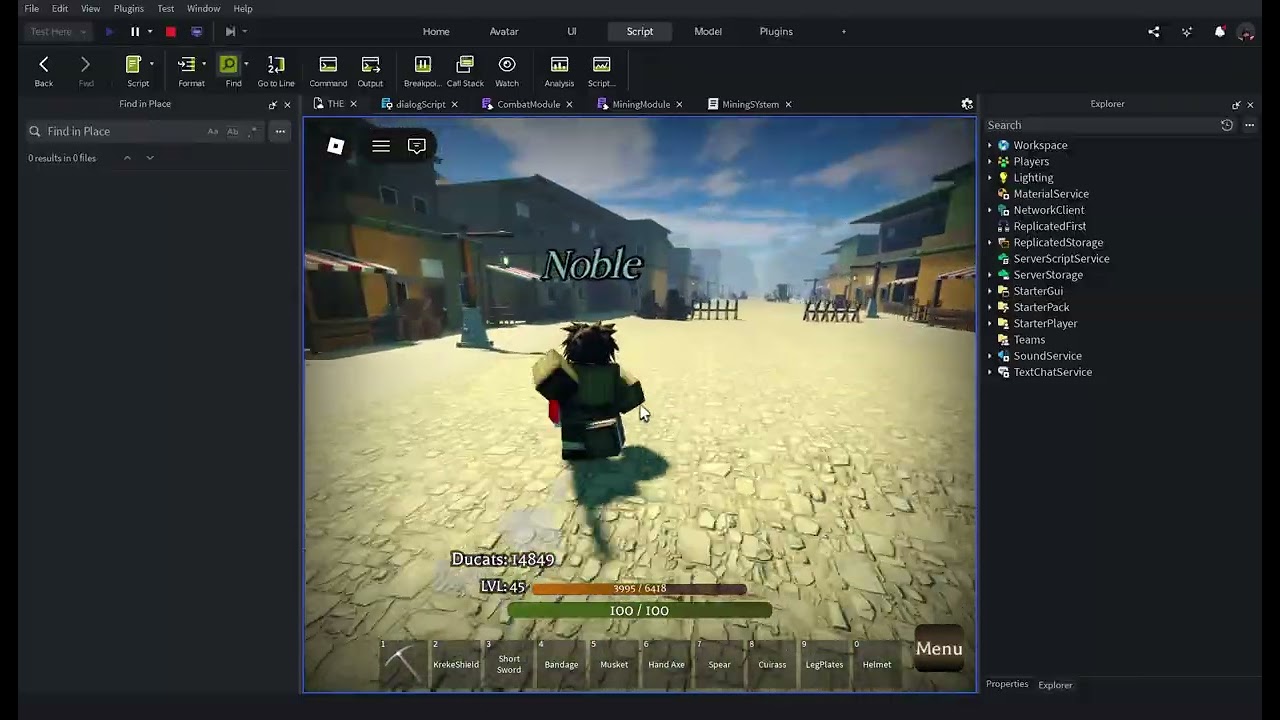
Task: Go to previous find result arrow
Action: [x=127, y=158]
